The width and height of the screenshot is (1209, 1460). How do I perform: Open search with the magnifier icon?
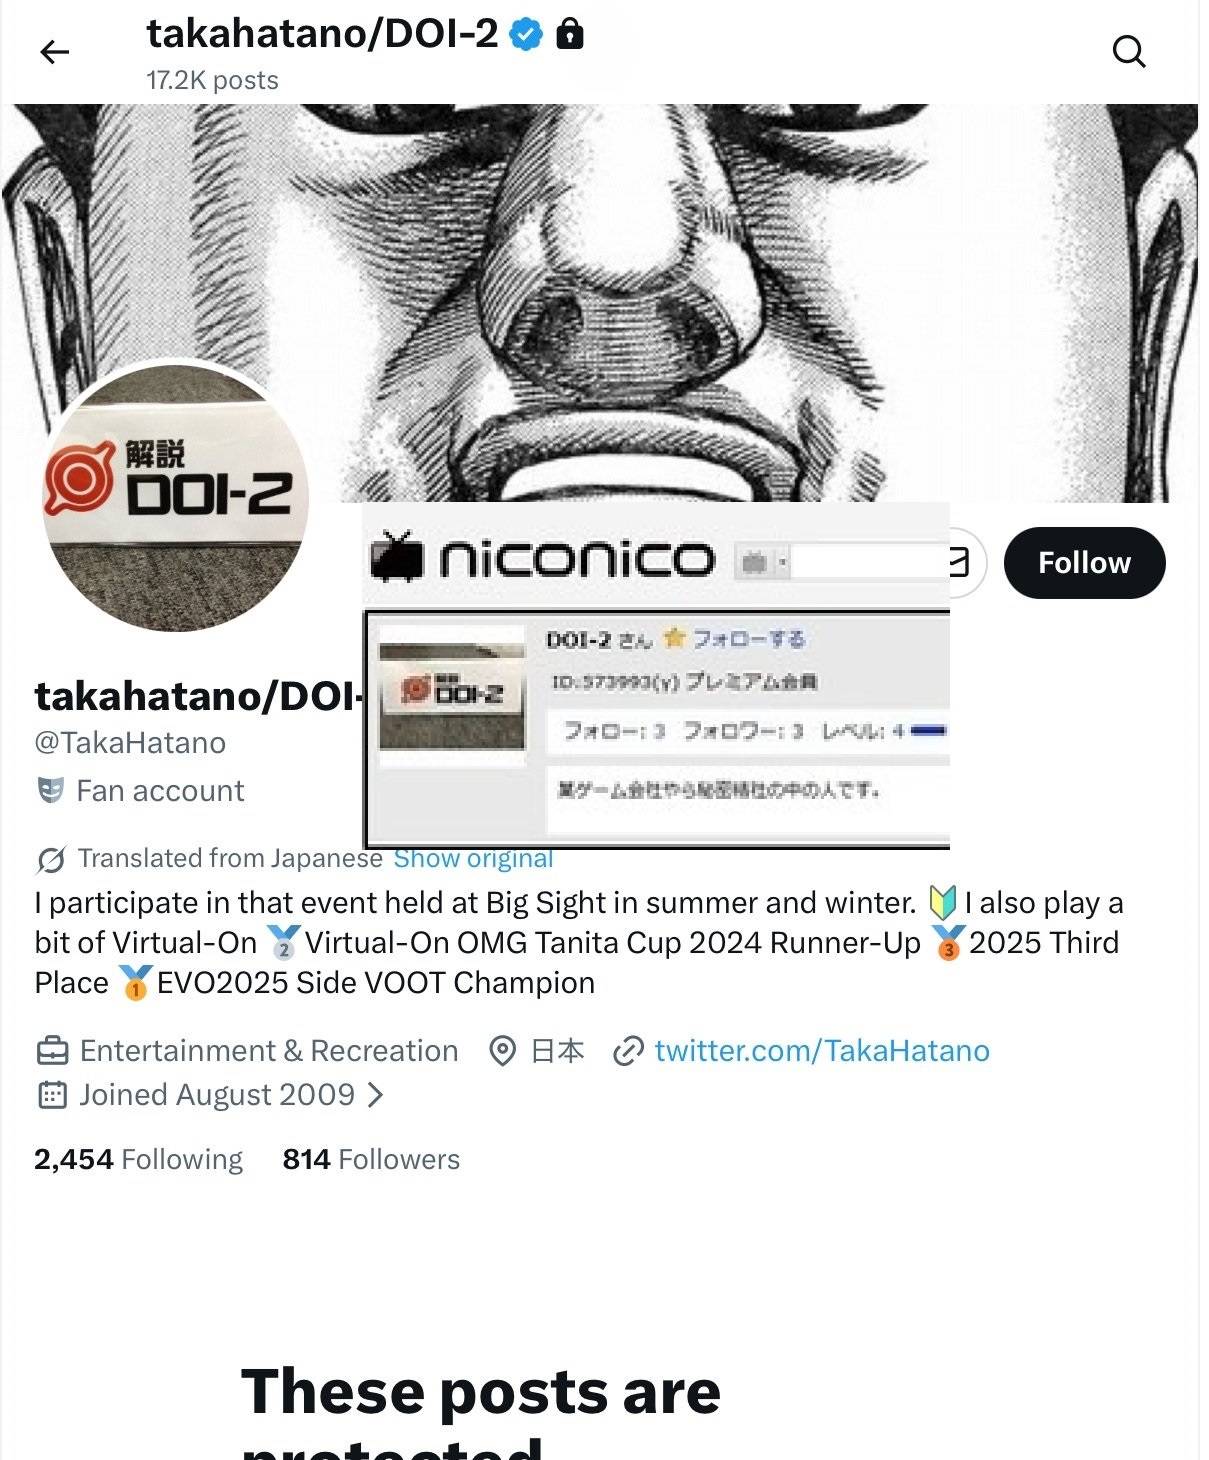point(1129,51)
